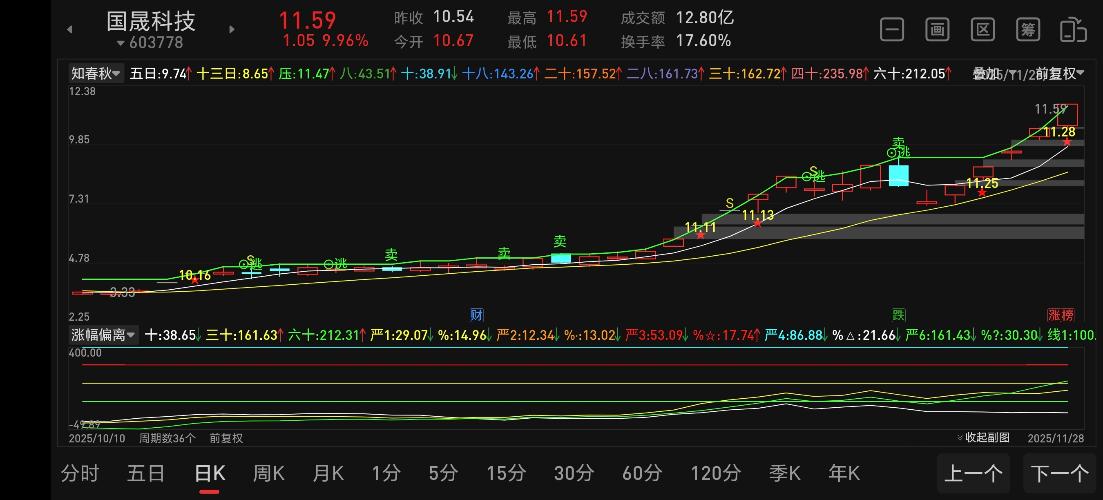Click the 11.28 starred price label
Viewport: 1103px width, 500px height.
(1059, 132)
